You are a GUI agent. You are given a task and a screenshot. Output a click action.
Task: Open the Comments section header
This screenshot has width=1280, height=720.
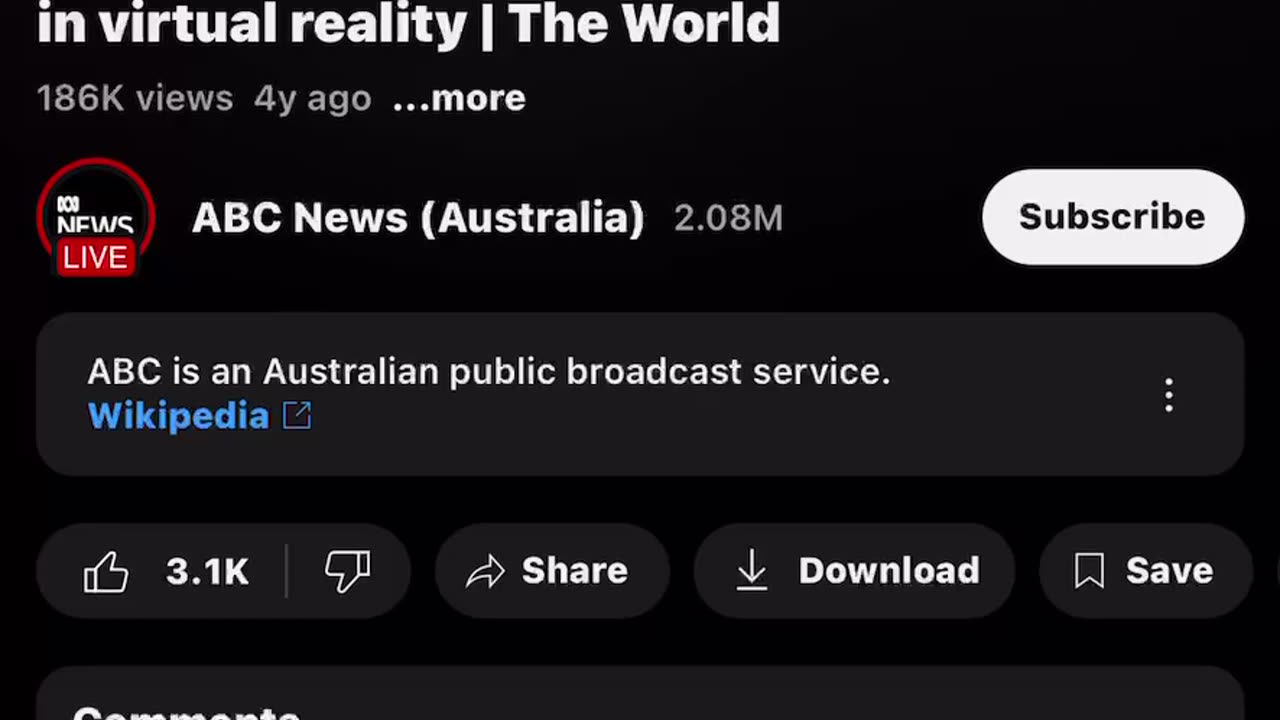point(187,712)
